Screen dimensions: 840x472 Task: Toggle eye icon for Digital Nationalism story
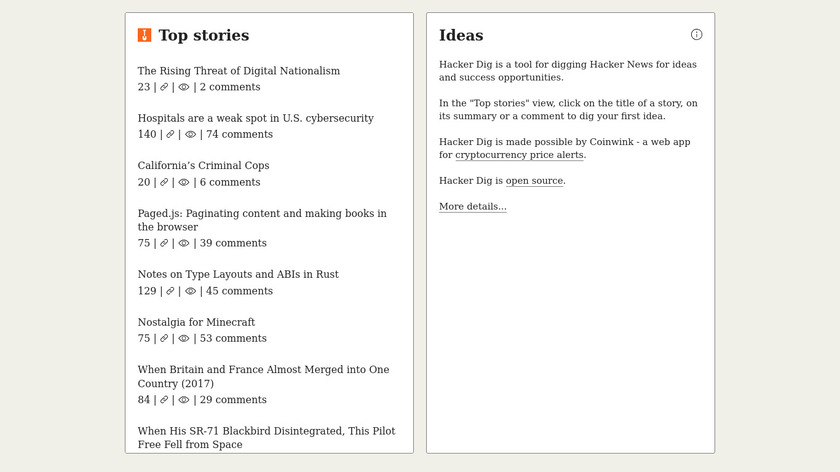pos(184,87)
